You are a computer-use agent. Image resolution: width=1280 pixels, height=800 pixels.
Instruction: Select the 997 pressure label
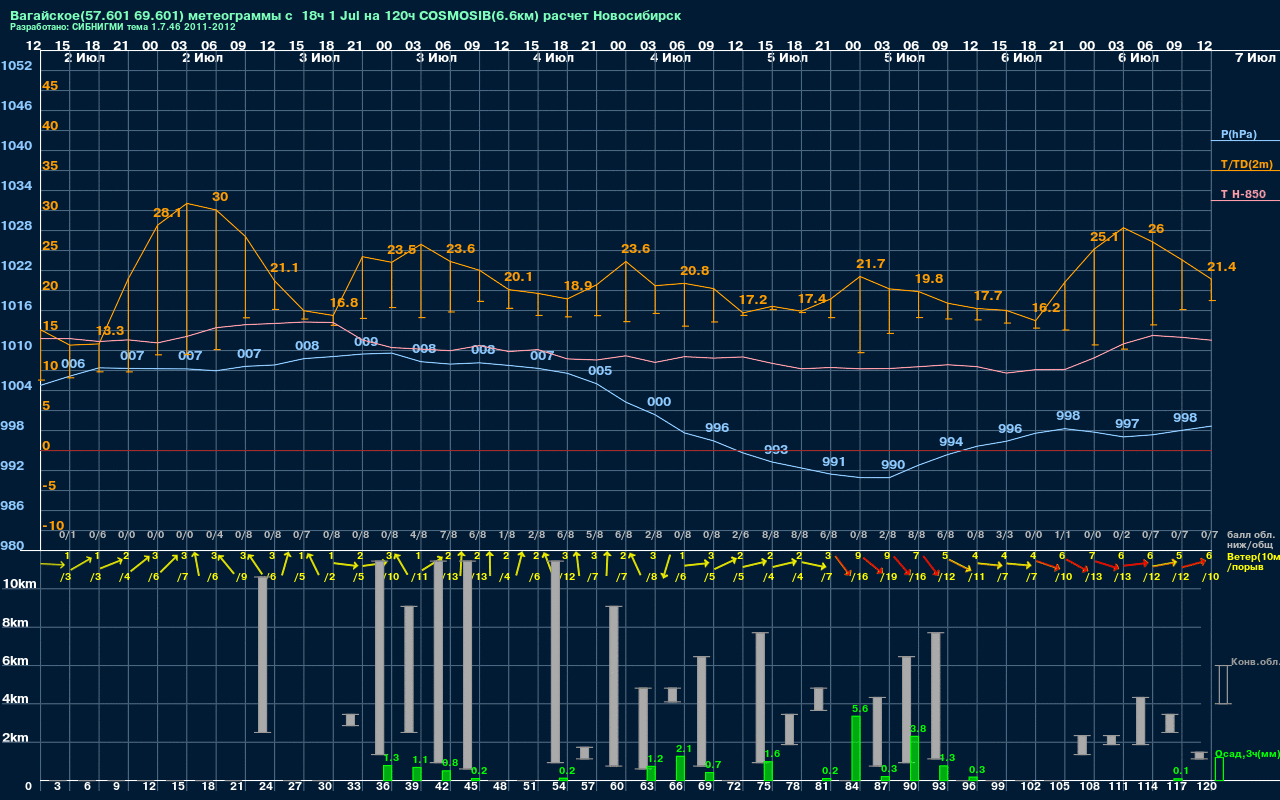point(1127,423)
